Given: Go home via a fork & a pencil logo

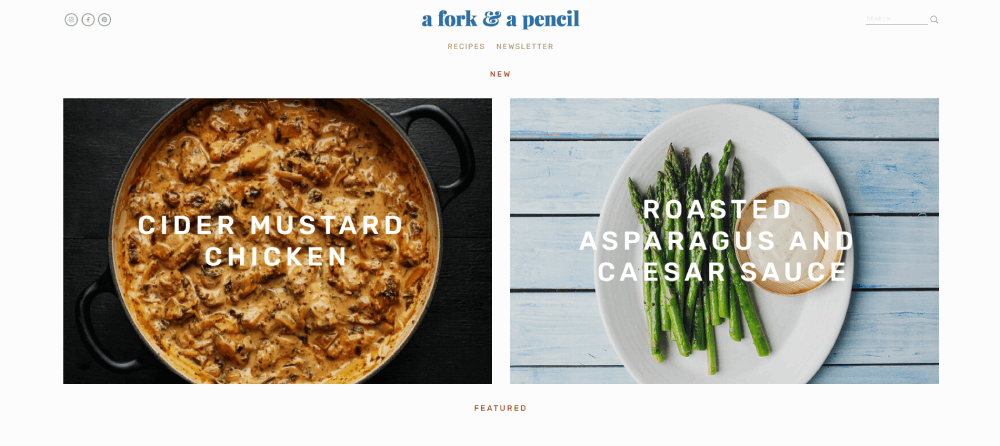Looking at the screenshot, I should pyautogui.click(x=500, y=19).
